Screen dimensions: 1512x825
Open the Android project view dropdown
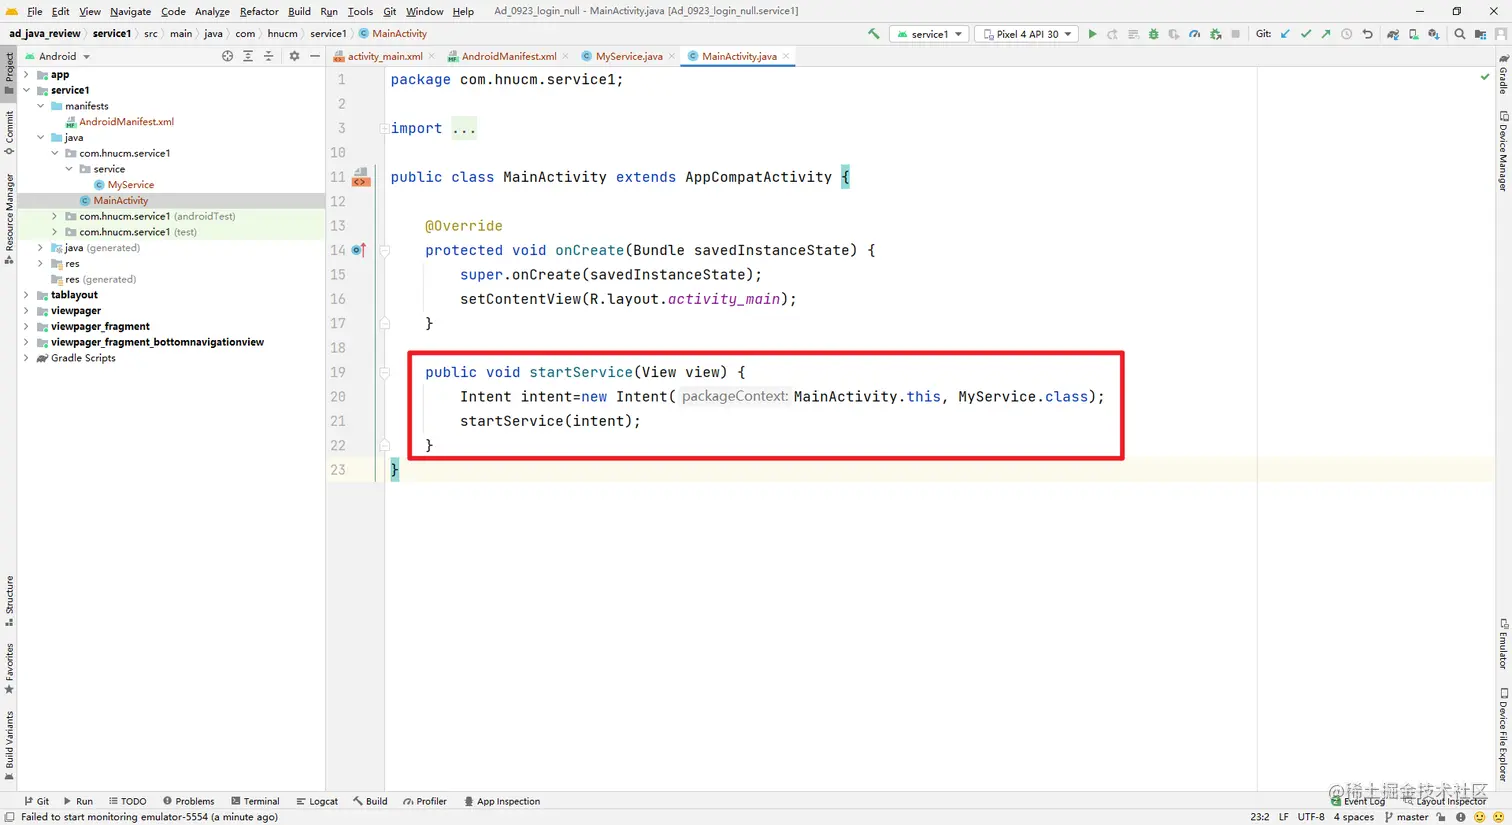[x=57, y=56]
